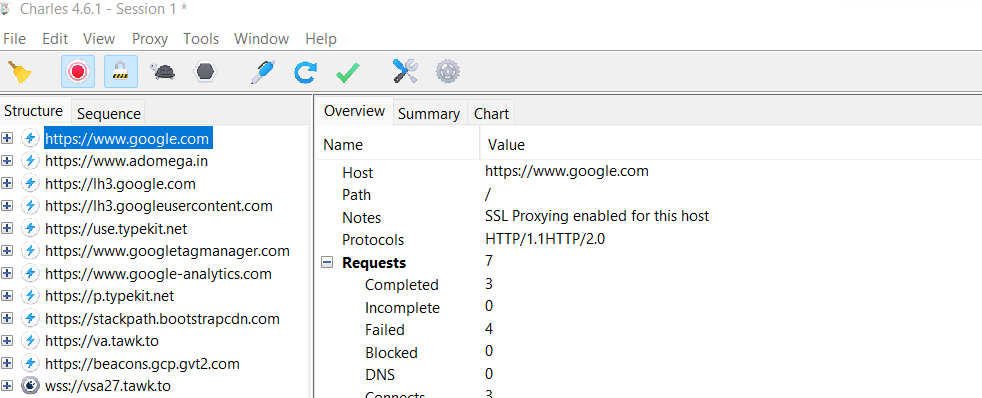Select wss://vsa27.tawk.to websocket host

108,386
